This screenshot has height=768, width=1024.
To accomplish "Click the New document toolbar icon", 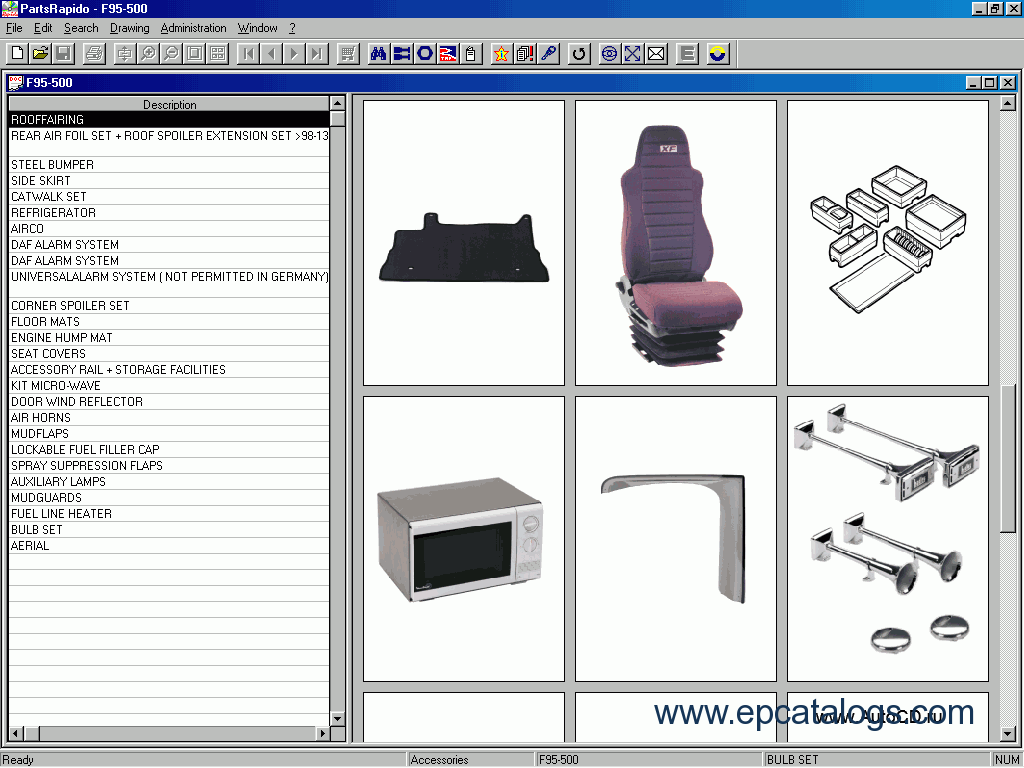I will (18, 54).
